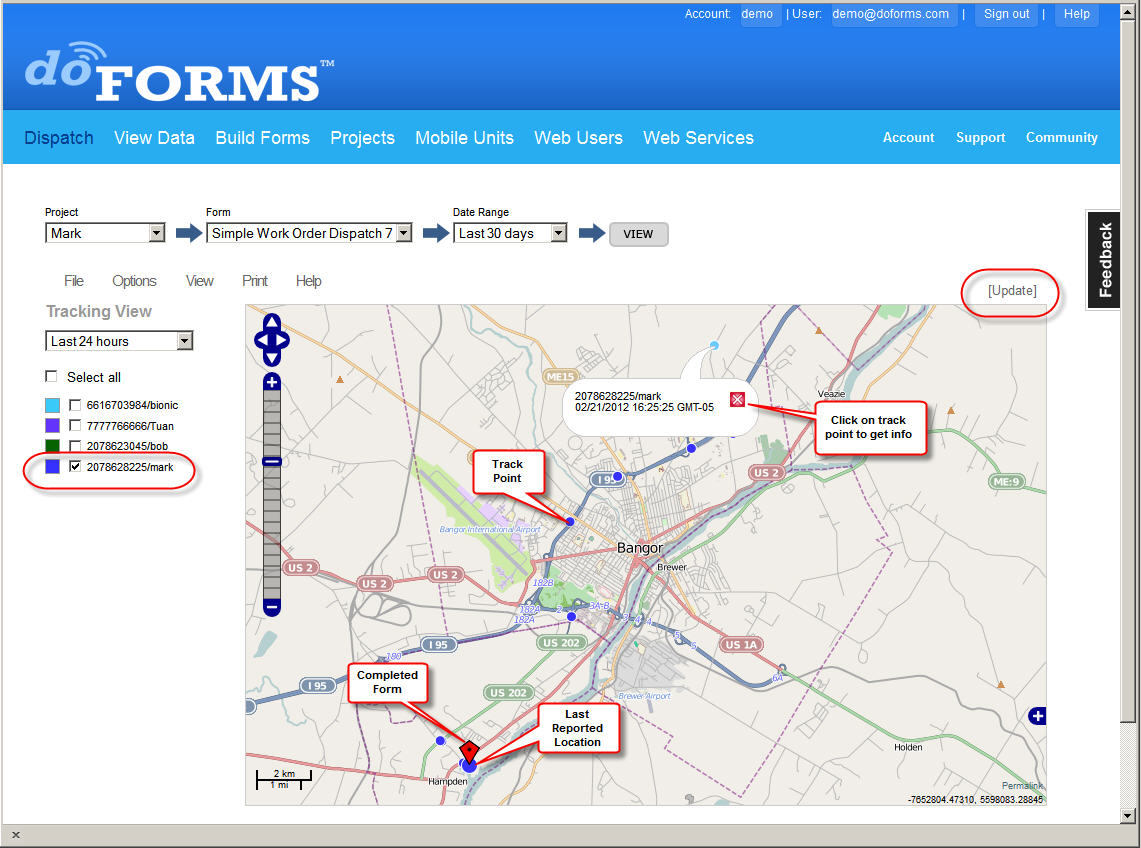Click the green bob color swatch
Screen dimensions: 1141x848
click(x=52, y=445)
